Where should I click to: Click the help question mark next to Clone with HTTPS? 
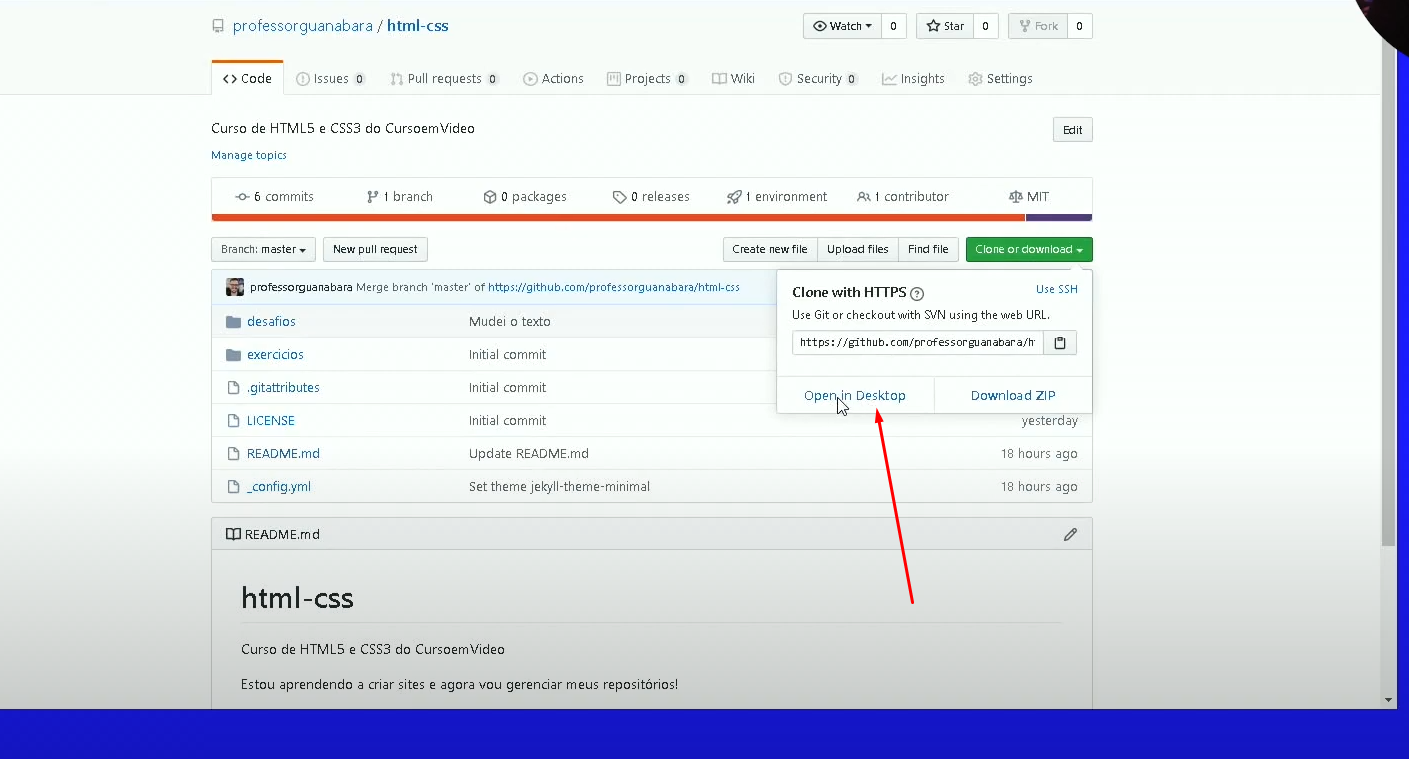point(917,294)
